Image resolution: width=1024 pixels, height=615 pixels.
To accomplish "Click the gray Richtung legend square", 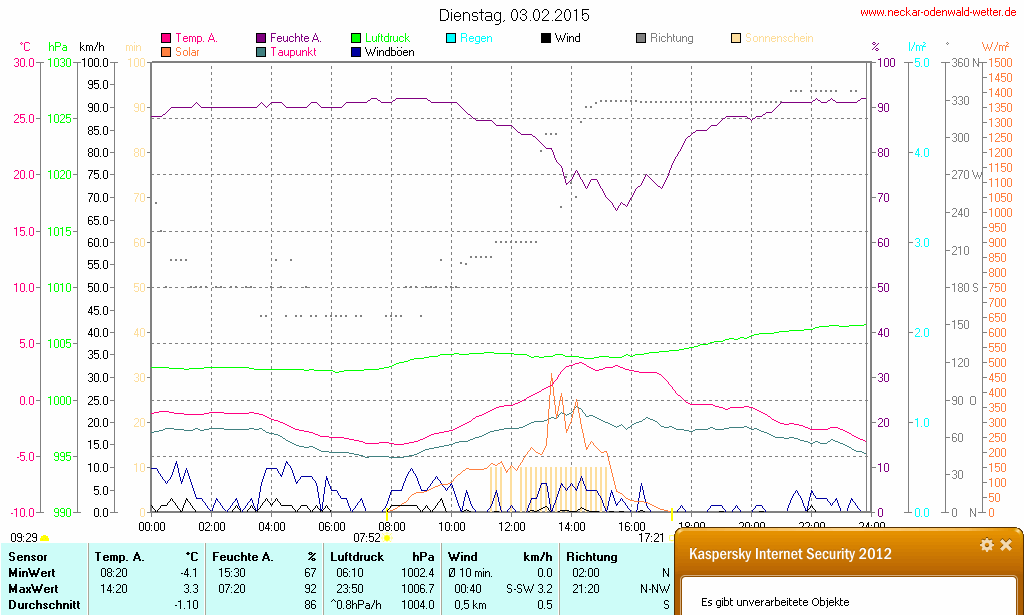I will [x=641, y=39].
